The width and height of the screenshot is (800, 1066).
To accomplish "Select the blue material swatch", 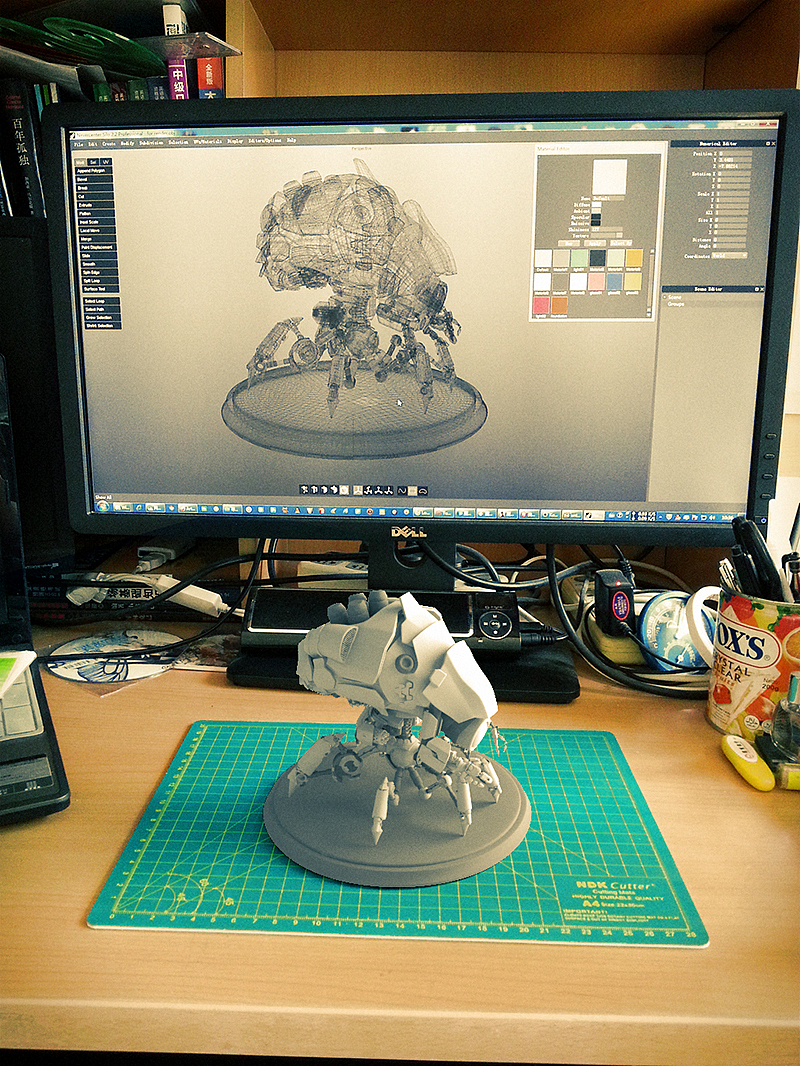I will (614, 281).
